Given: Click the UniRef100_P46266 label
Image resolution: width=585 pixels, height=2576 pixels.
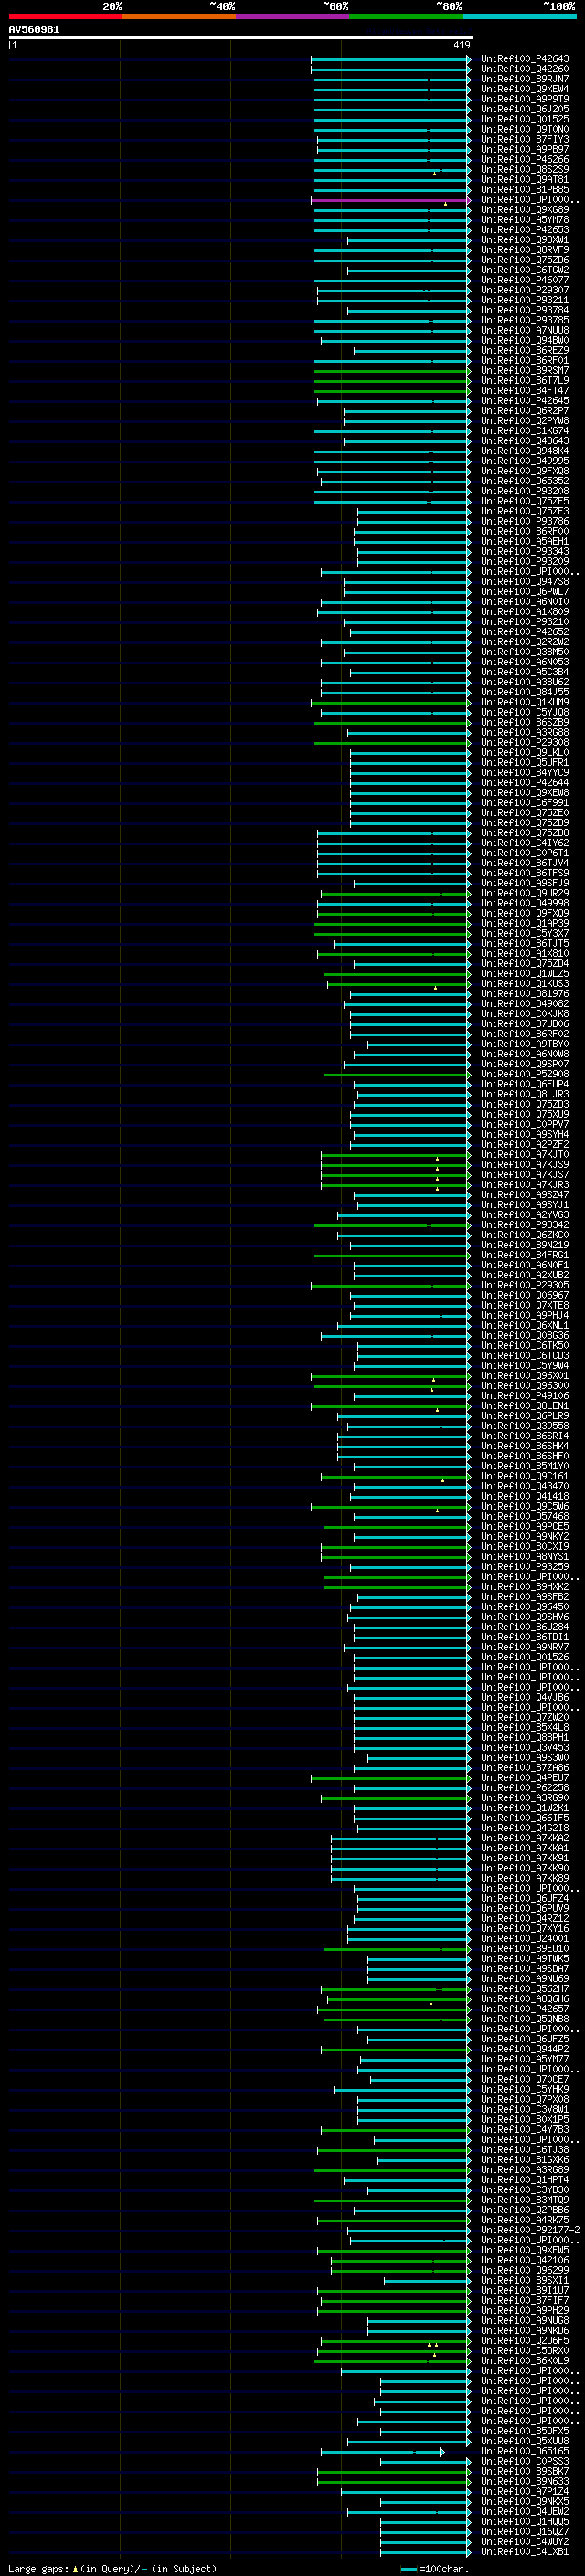Looking at the screenshot, I should (x=524, y=159).
